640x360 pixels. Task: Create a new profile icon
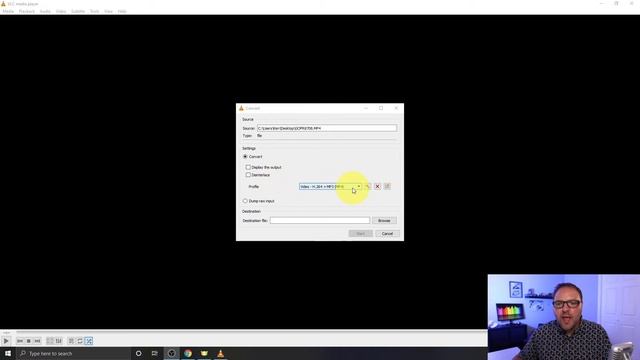[x=387, y=187]
